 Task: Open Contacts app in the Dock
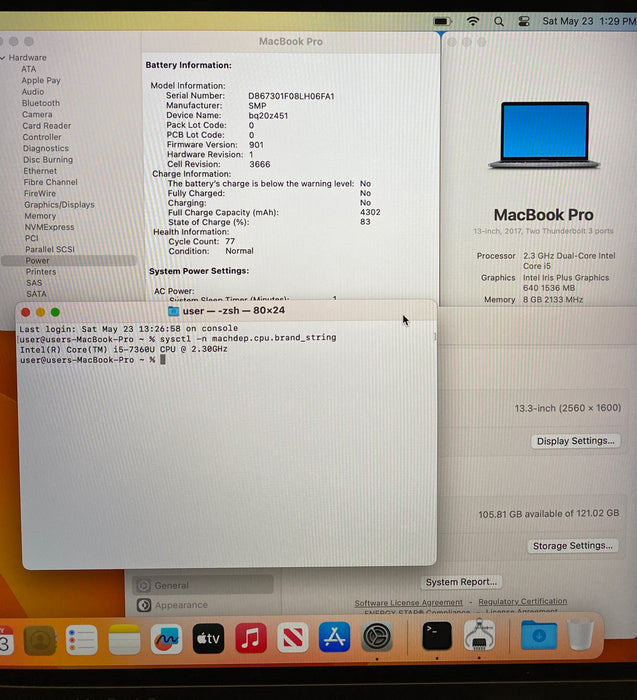coord(40,640)
